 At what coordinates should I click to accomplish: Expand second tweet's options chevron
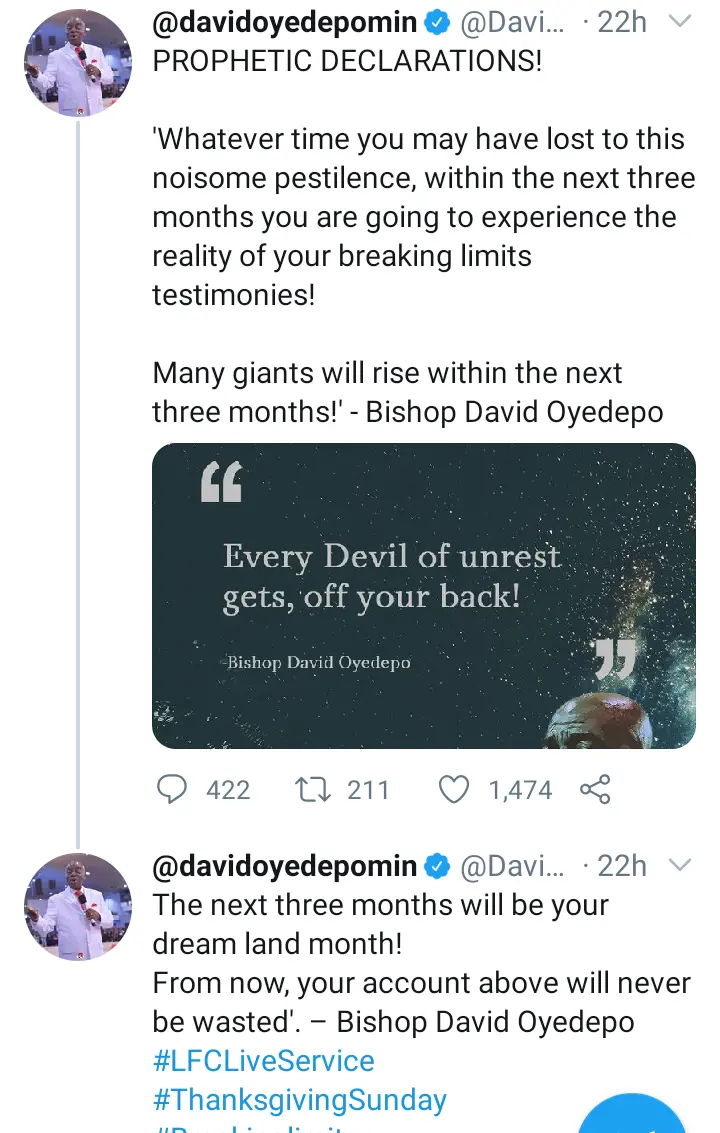click(x=680, y=865)
